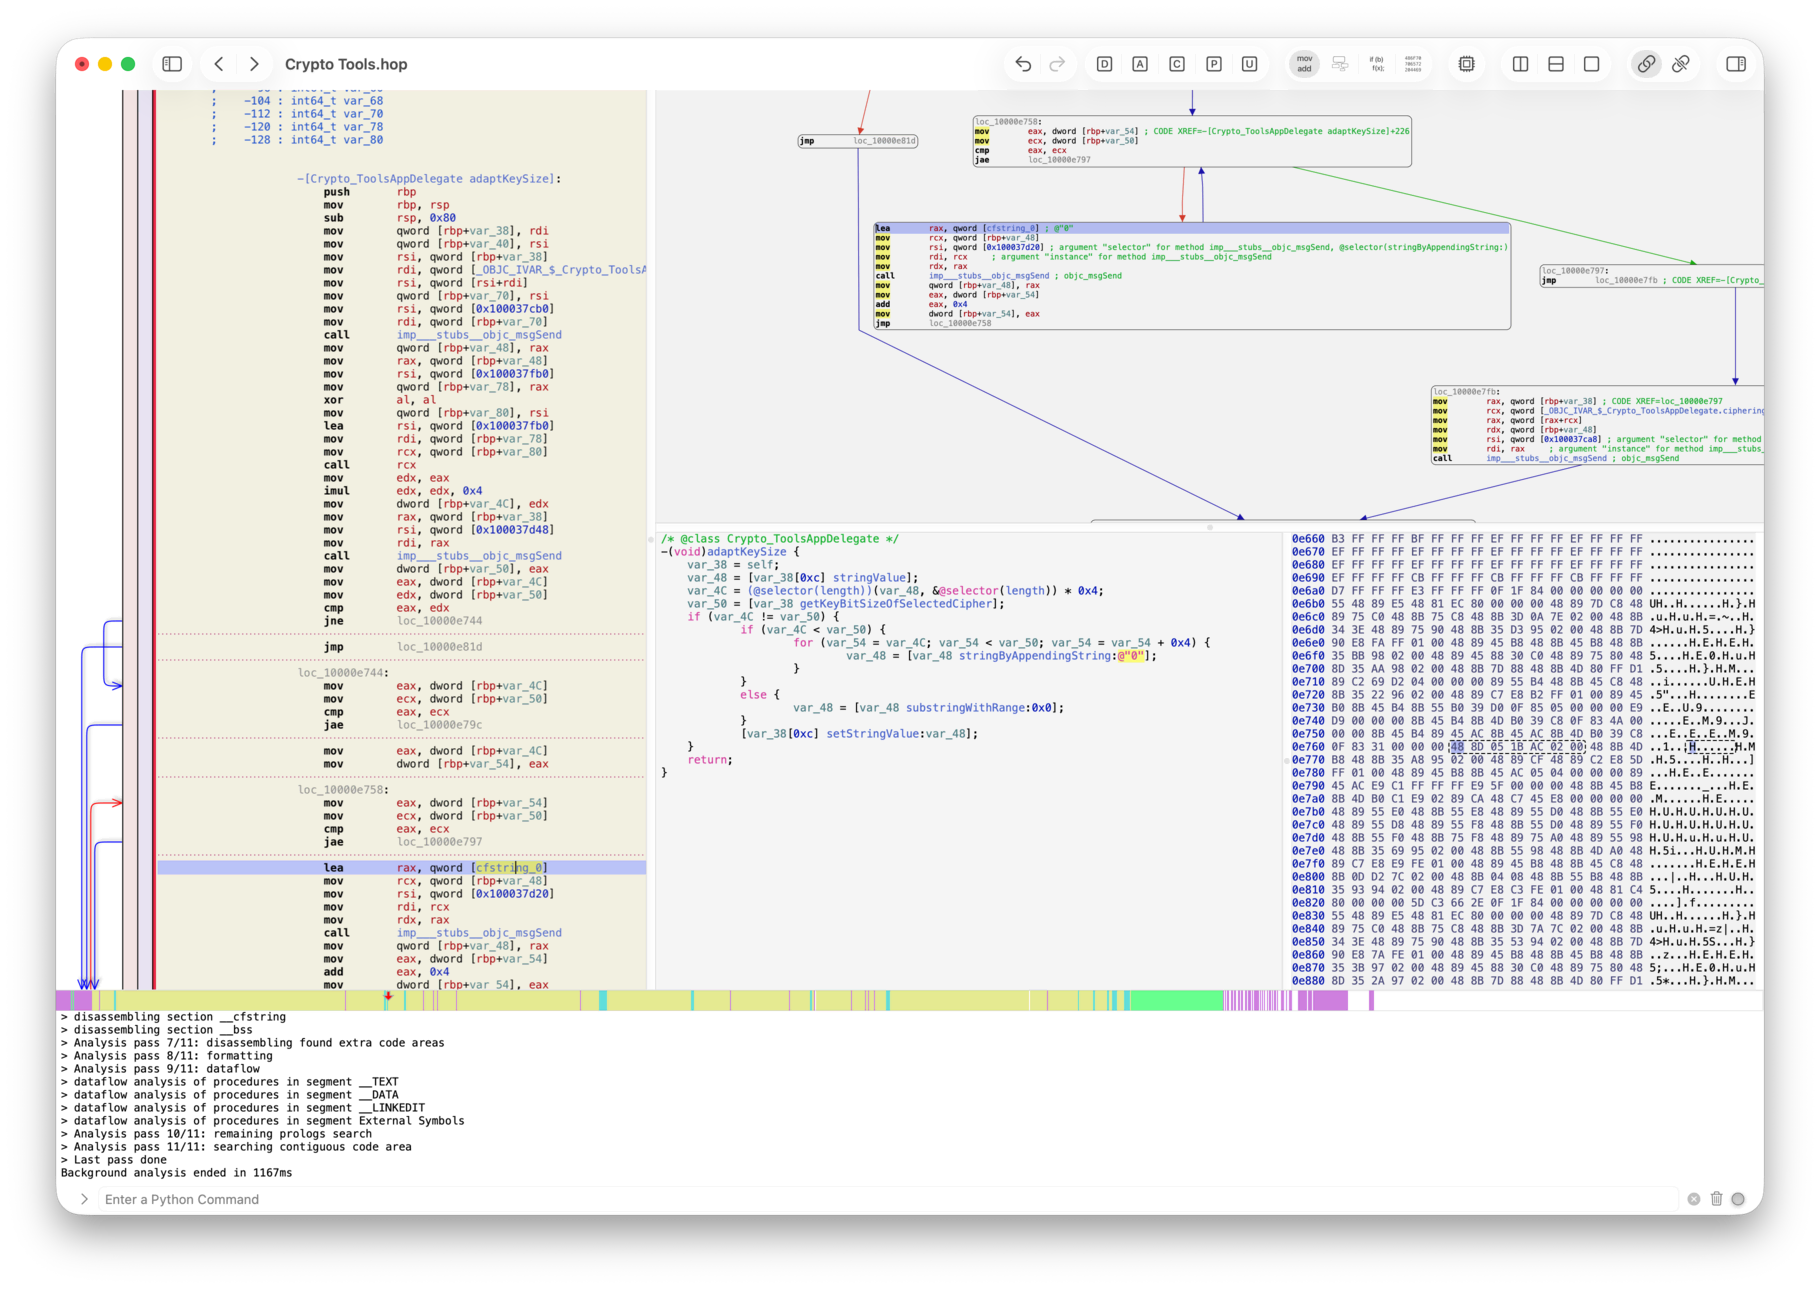Switch to hexadecimal view mode
Image resolution: width=1820 pixels, height=1289 pixels.
click(1413, 64)
